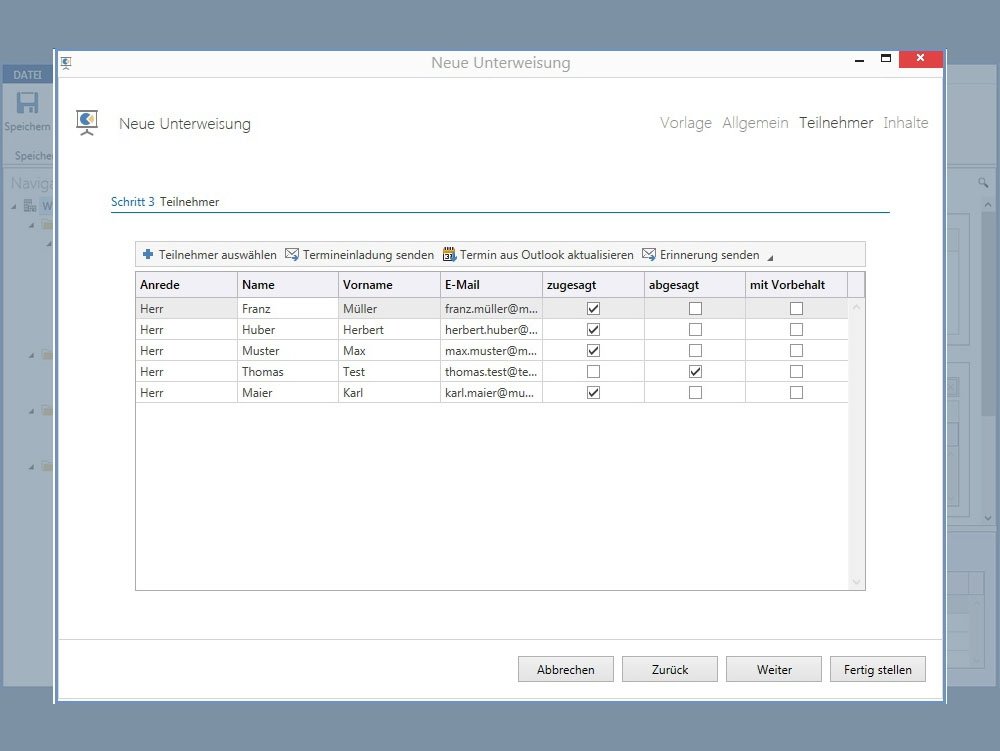Screen dimensions: 1000x751
Task: Uncheck zugesagt for Franz Müller
Action: (x=594, y=309)
